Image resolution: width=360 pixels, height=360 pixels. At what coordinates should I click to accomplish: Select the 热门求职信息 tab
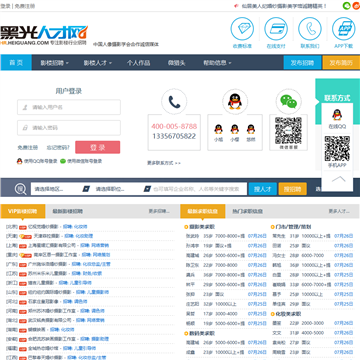click(x=247, y=211)
